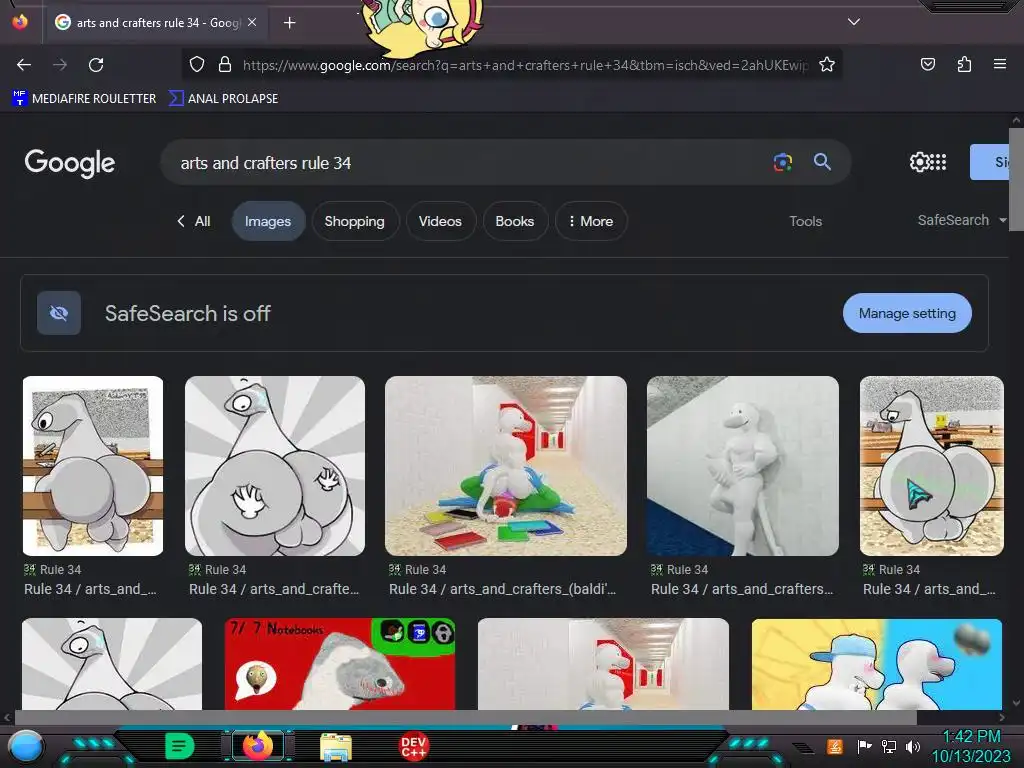The width and height of the screenshot is (1024, 768).
Task: Bookmark this page with the star icon
Action: pyautogui.click(x=827, y=64)
